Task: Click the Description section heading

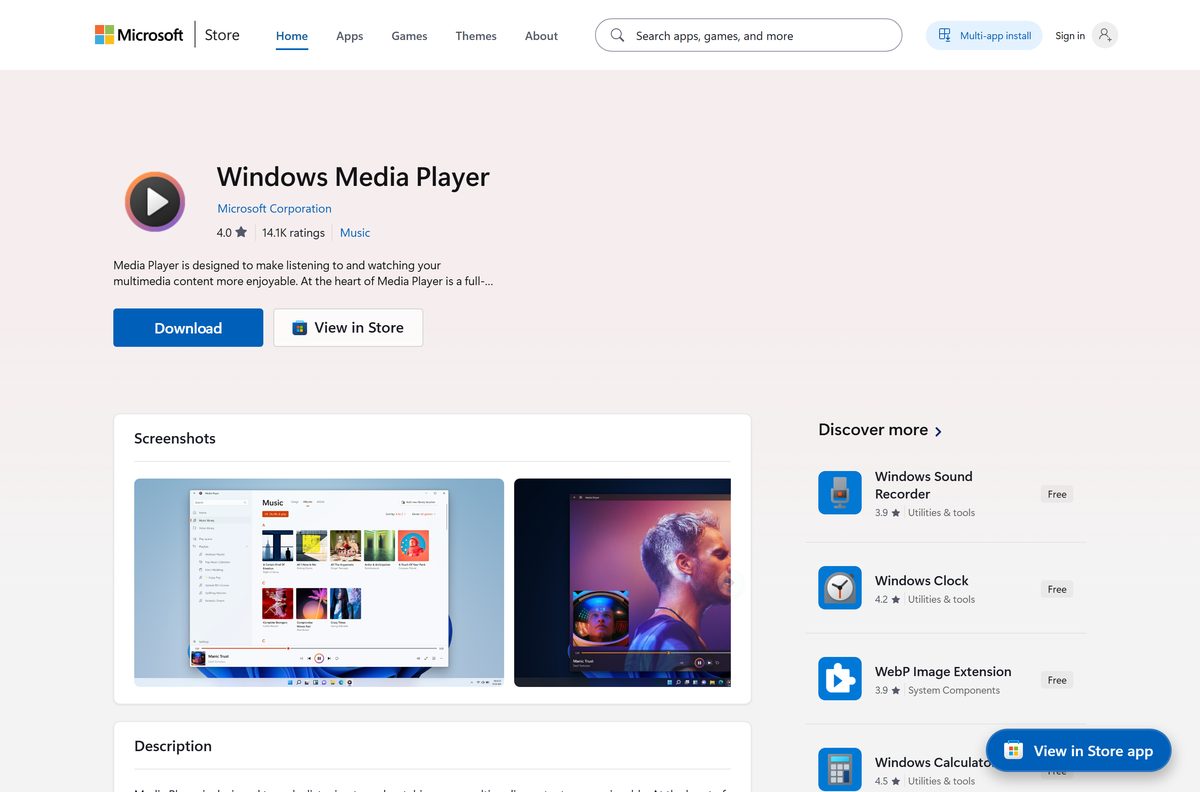Action: coord(173,746)
